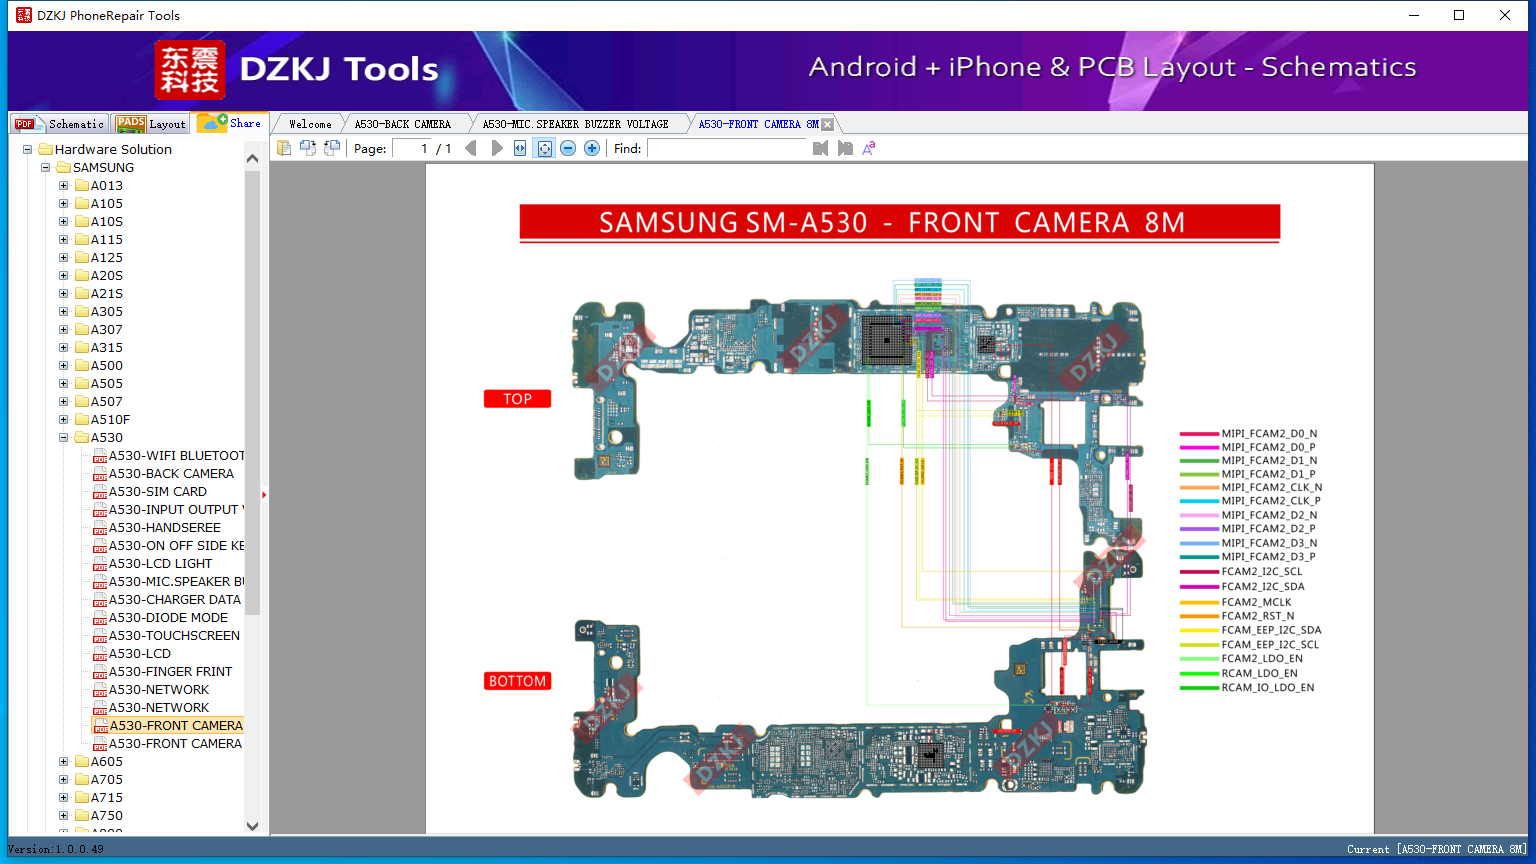Open the A530-HANDSEREE tree file
The width and height of the screenshot is (1536, 864).
tap(165, 528)
